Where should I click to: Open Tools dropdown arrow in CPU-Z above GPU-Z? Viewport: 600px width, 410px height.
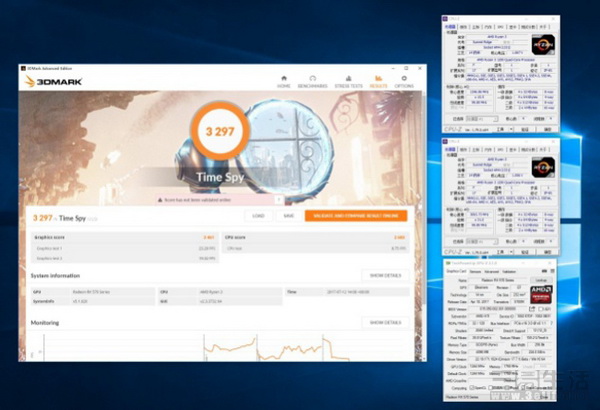click(511, 252)
